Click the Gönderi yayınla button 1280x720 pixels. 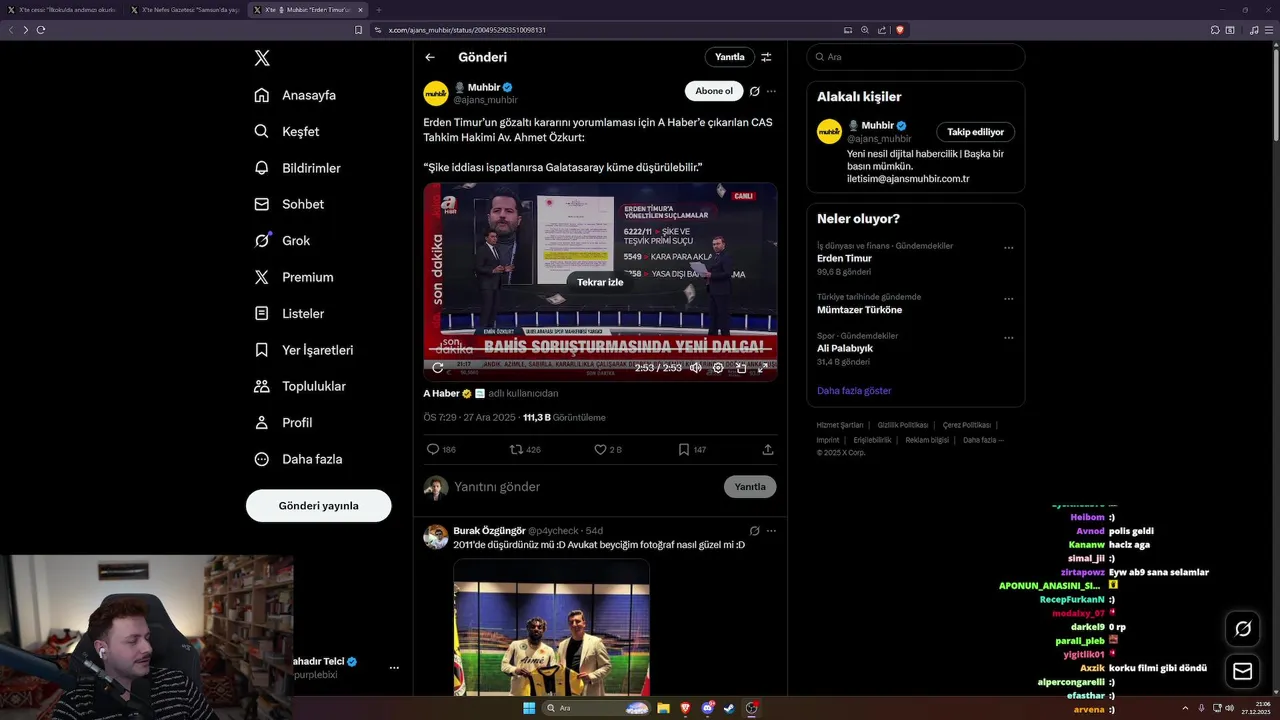[x=318, y=505]
